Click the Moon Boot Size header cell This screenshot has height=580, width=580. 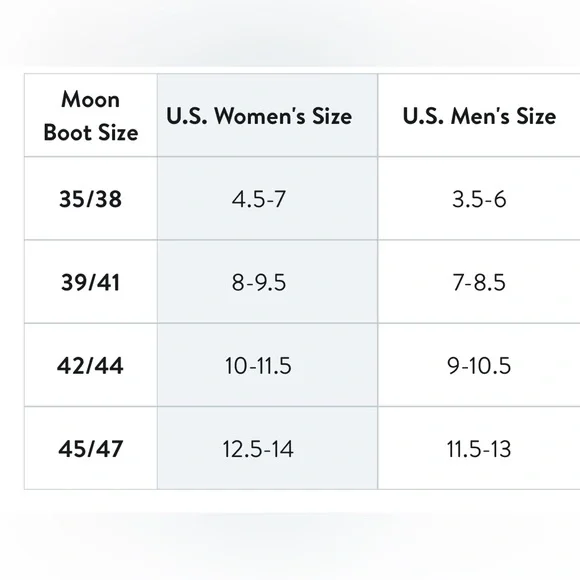pos(91,115)
